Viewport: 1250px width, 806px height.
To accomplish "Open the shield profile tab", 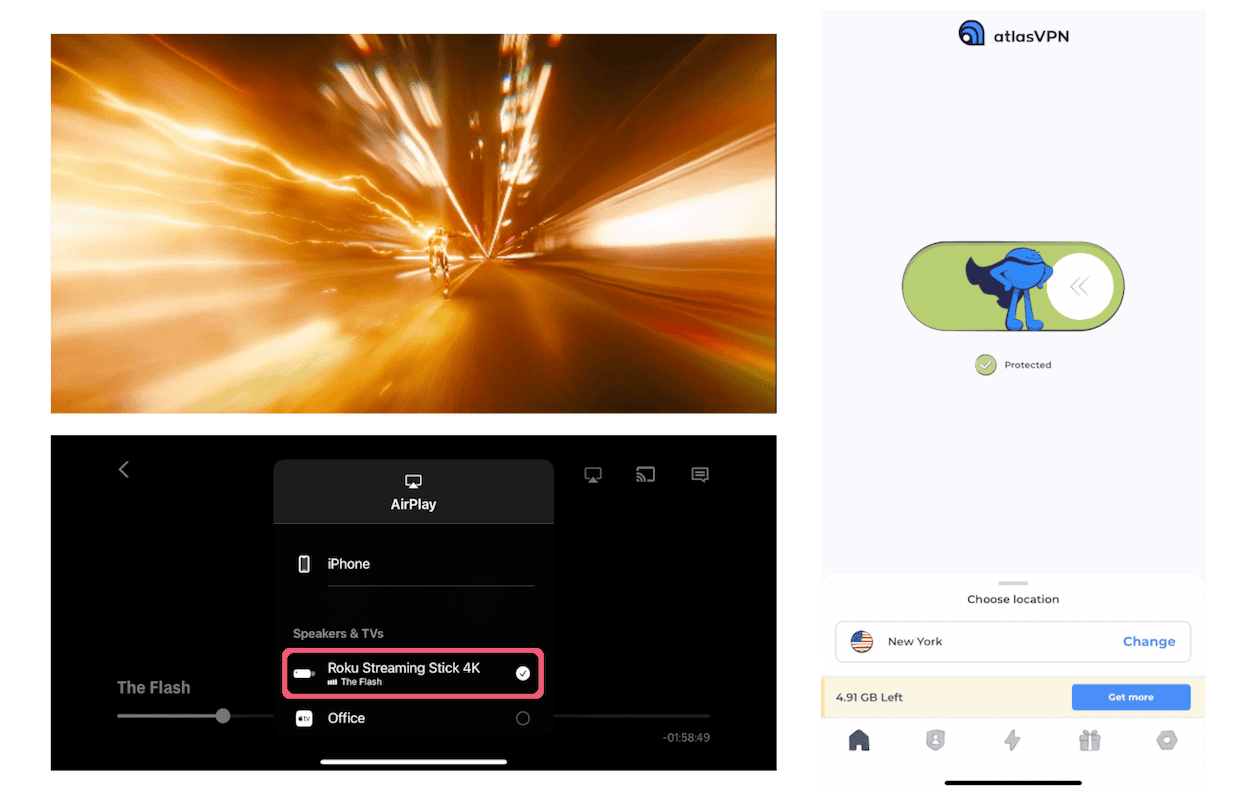I will click(935, 741).
